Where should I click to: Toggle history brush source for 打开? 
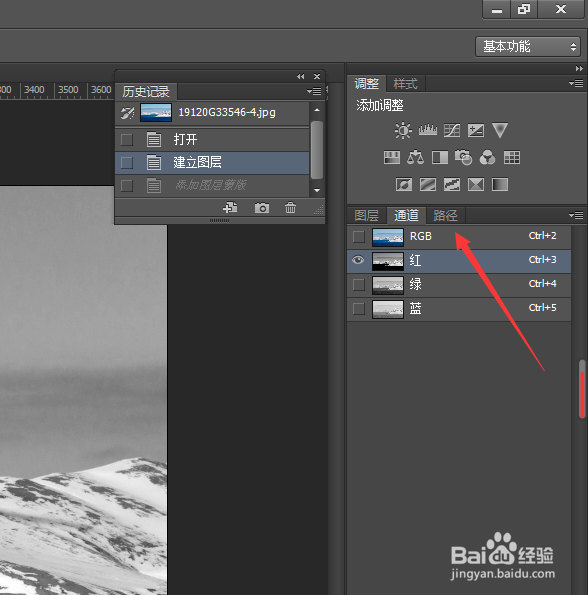click(x=127, y=140)
